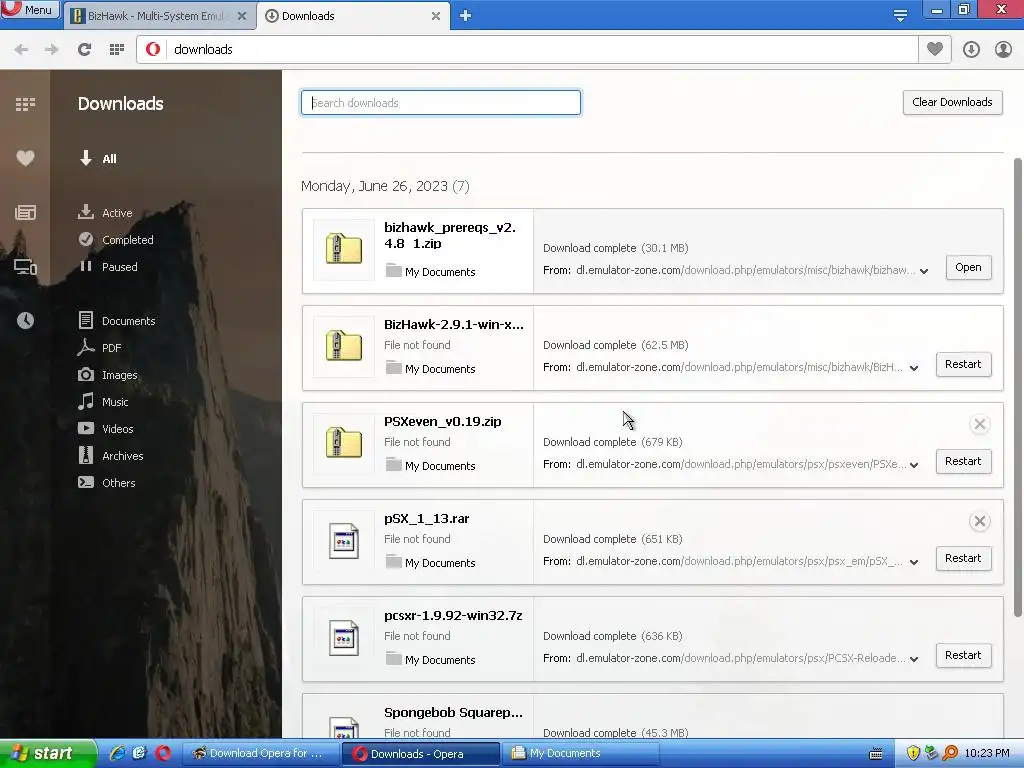This screenshot has height=768, width=1024.
Task: Open the tab menu icon in title bar
Action: (x=900, y=16)
